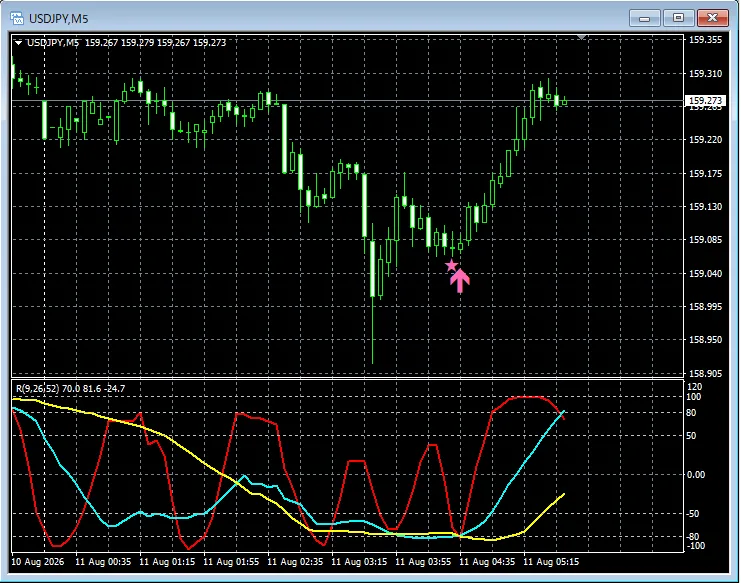The image size is (741, 583).
Task: Click the OHLC values text in chart header
Action: click(155, 43)
